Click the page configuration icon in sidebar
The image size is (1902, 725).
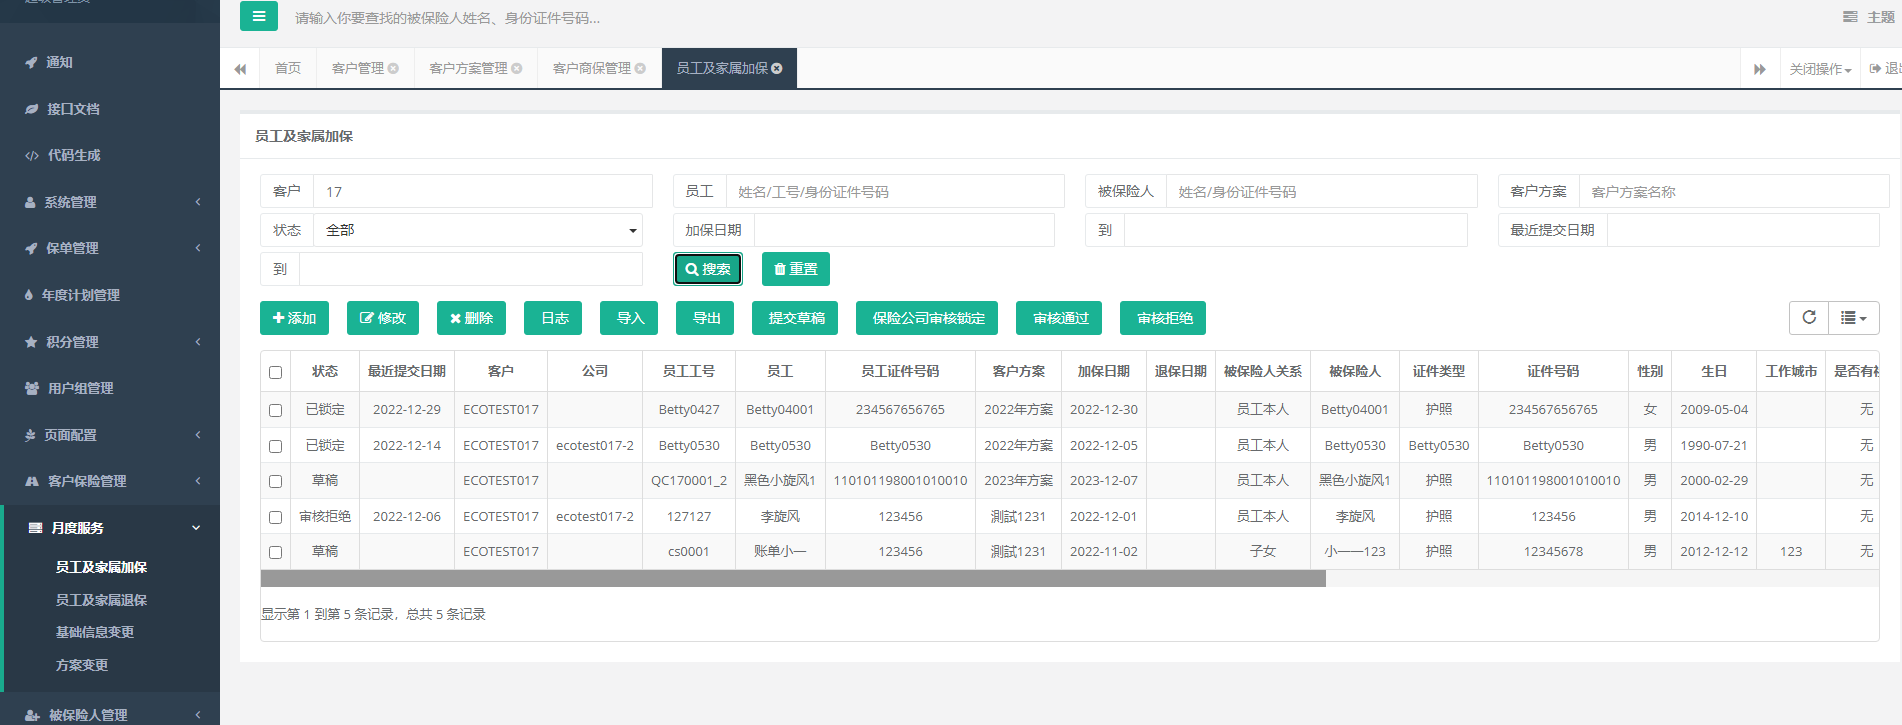31,435
